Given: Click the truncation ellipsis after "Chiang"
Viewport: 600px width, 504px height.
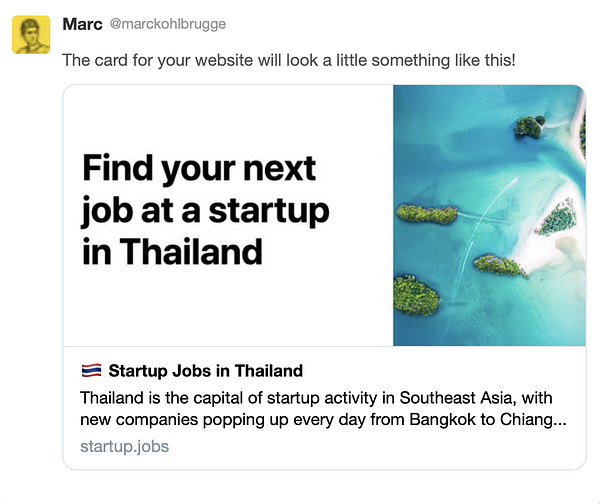Looking at the screenshot, I should pos(560,421).
